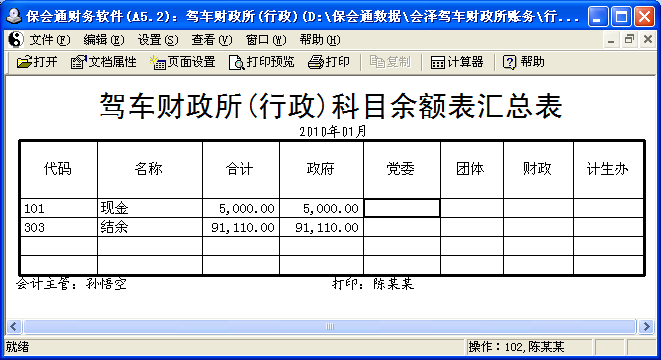Click the help question-mark icon
This screenshot has height=360, width=661.
pyautogui.click(x=509, y=62)
